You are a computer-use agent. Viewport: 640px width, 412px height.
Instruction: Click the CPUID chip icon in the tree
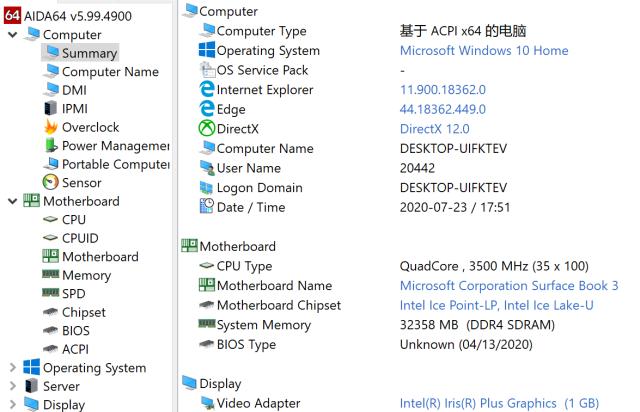pyautogui.click(x=51, y=237)
